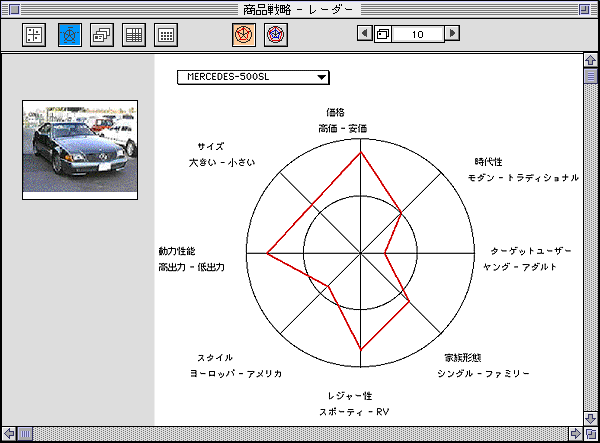Choose the single red radar chart mode
Viewport: 600px width, 443px height.
[x=244, y=35]
